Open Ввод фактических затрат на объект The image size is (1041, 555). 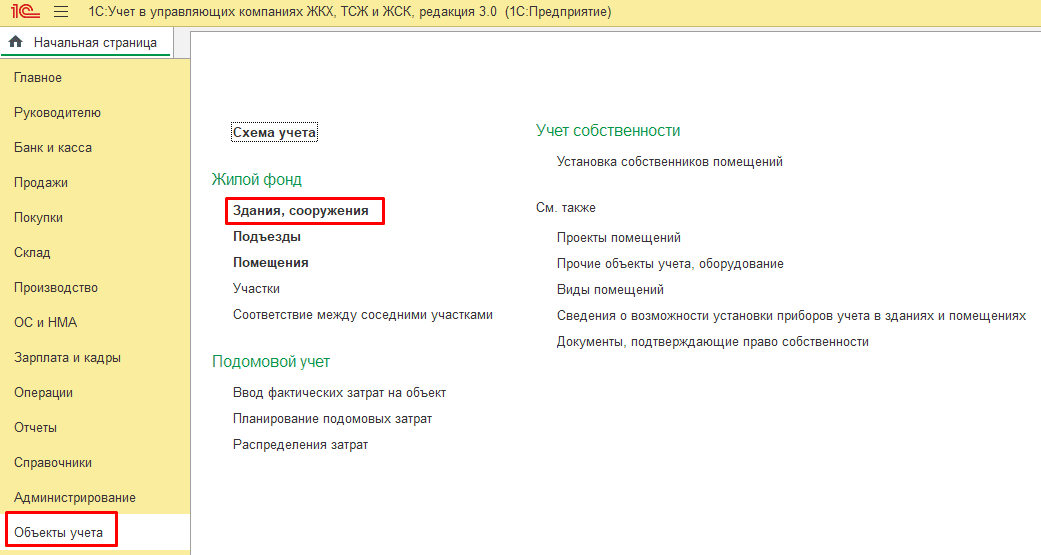pyautogui.click(x=339, y=393)
